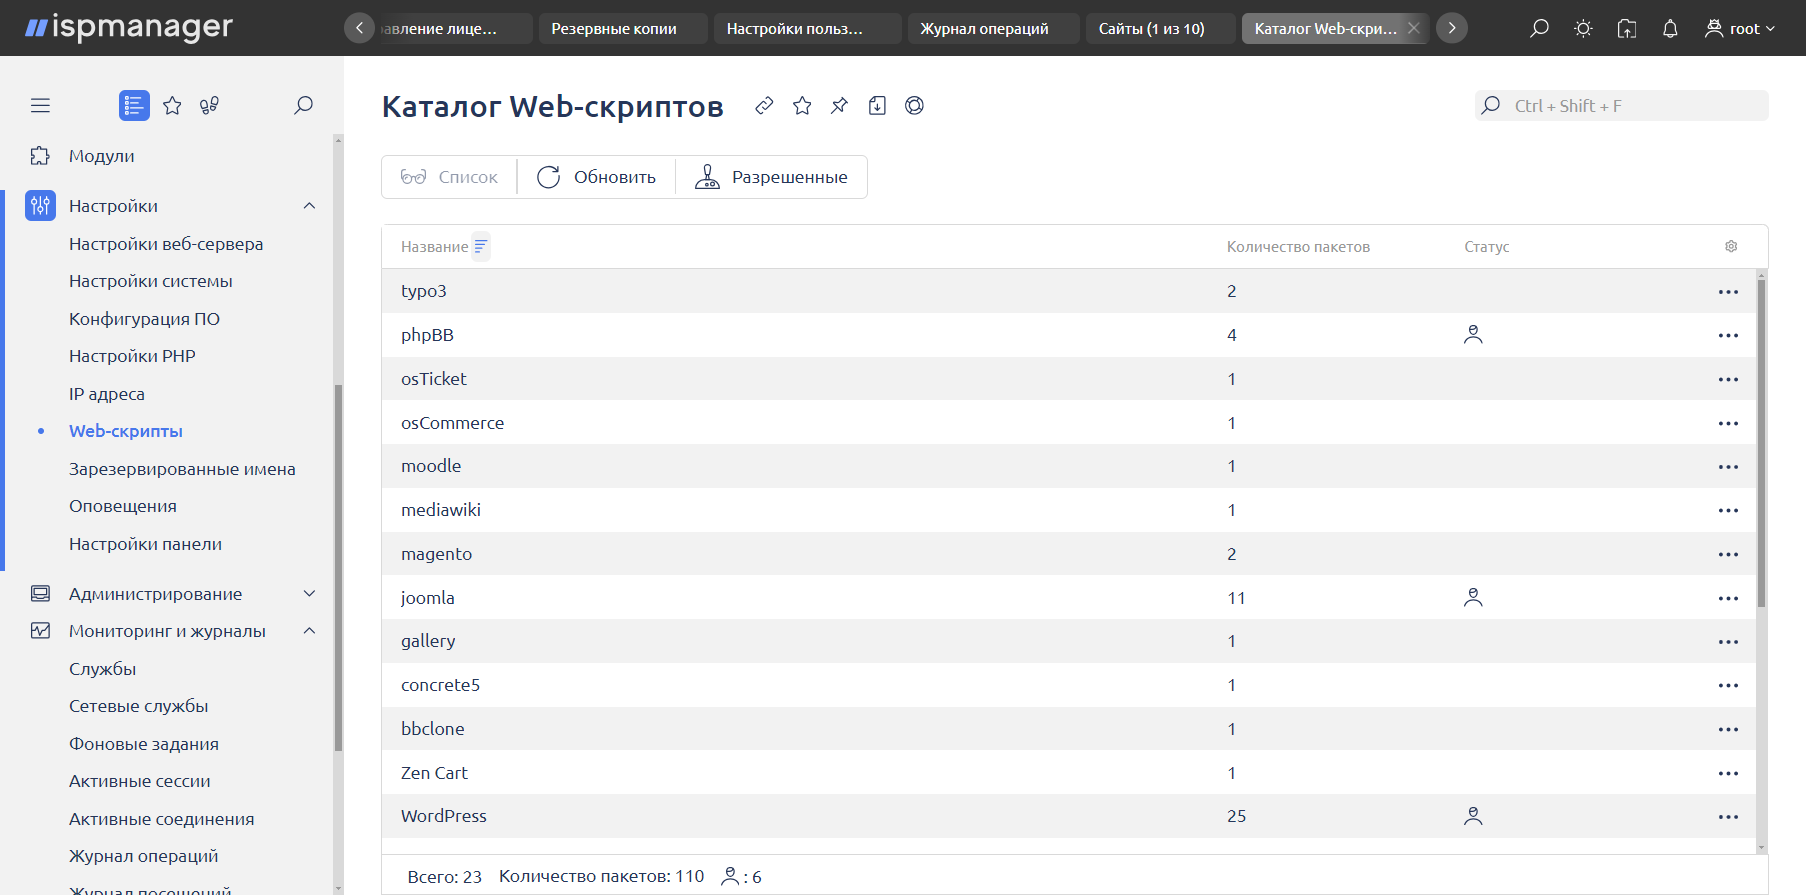Open Настройки польз... tab
The height and width of the screenshot is (895, 1806).
pyautogui.click(x=807, y=28)
